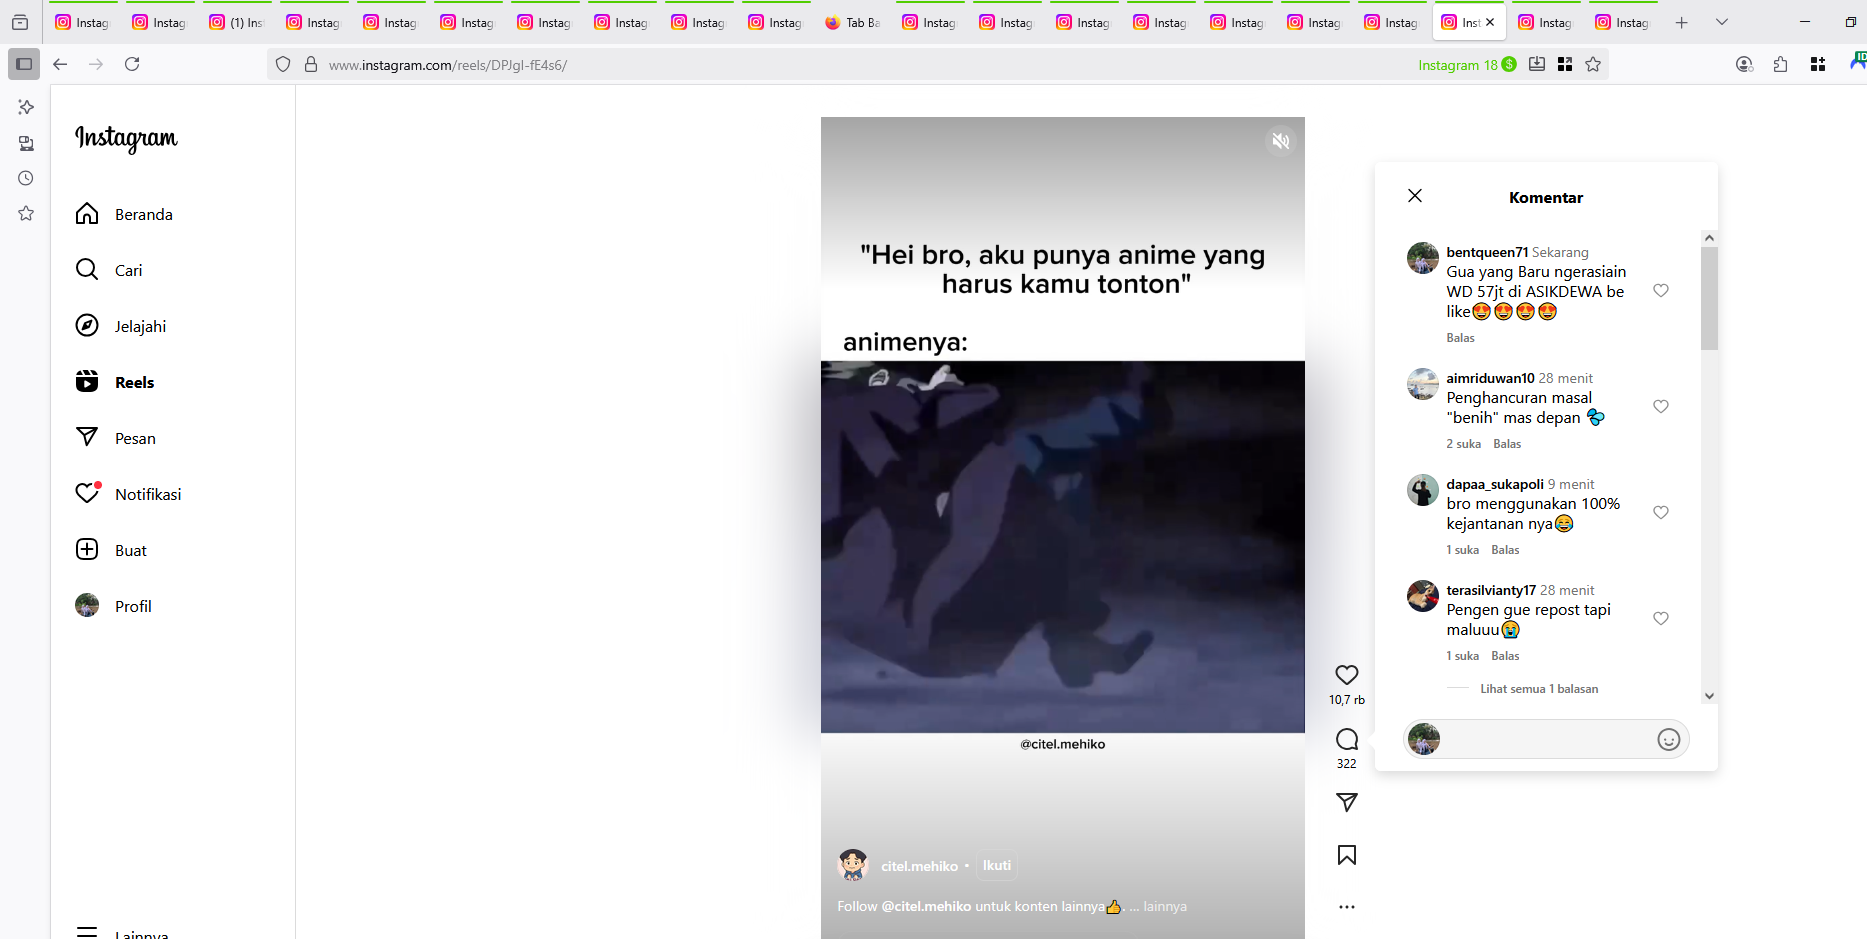This screenshot has height=939, width=1867.
Task: Open site security padlock info
Action: (311, 64)
